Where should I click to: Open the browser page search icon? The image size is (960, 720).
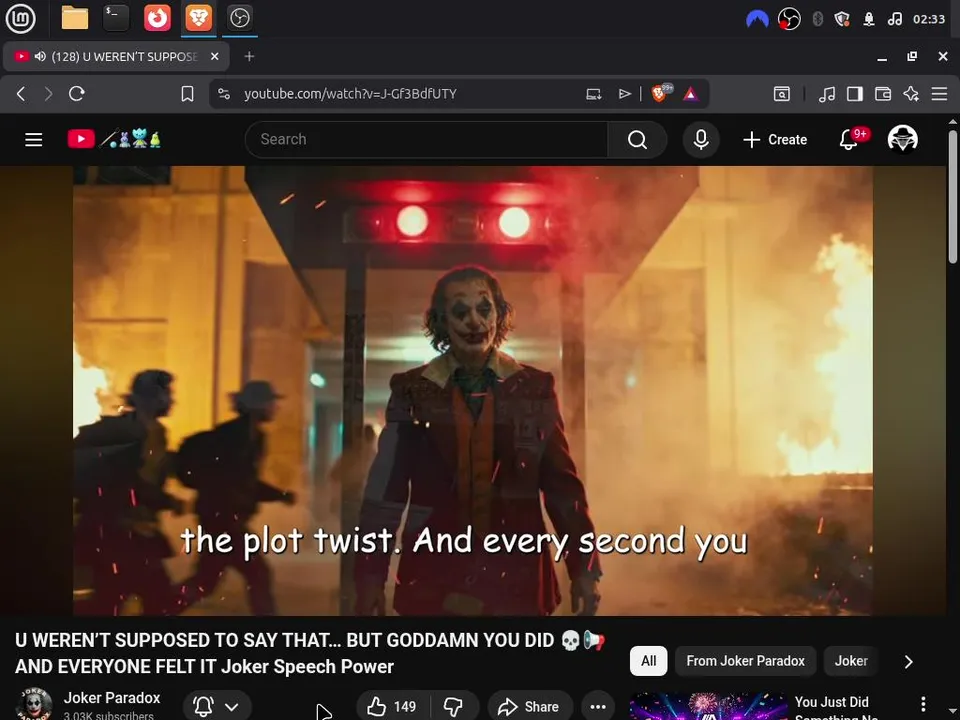[781, 94]
